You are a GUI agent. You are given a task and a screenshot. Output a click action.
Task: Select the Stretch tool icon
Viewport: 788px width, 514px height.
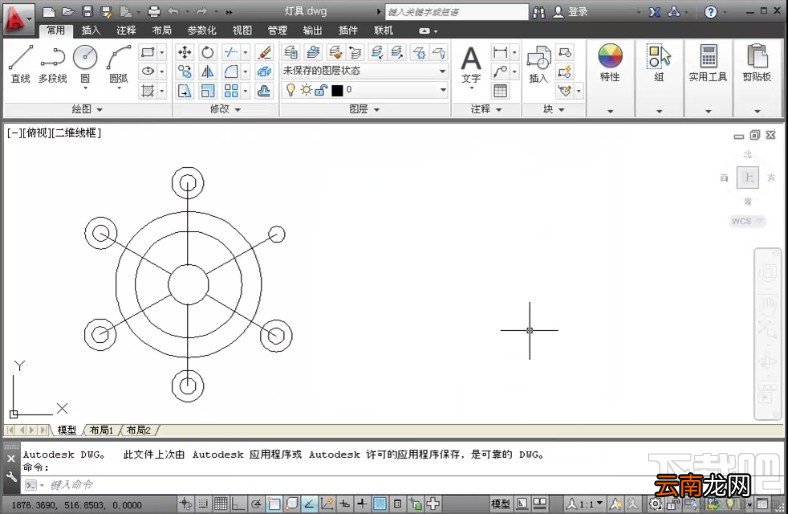pyautogui.click(x=184, y=91)
